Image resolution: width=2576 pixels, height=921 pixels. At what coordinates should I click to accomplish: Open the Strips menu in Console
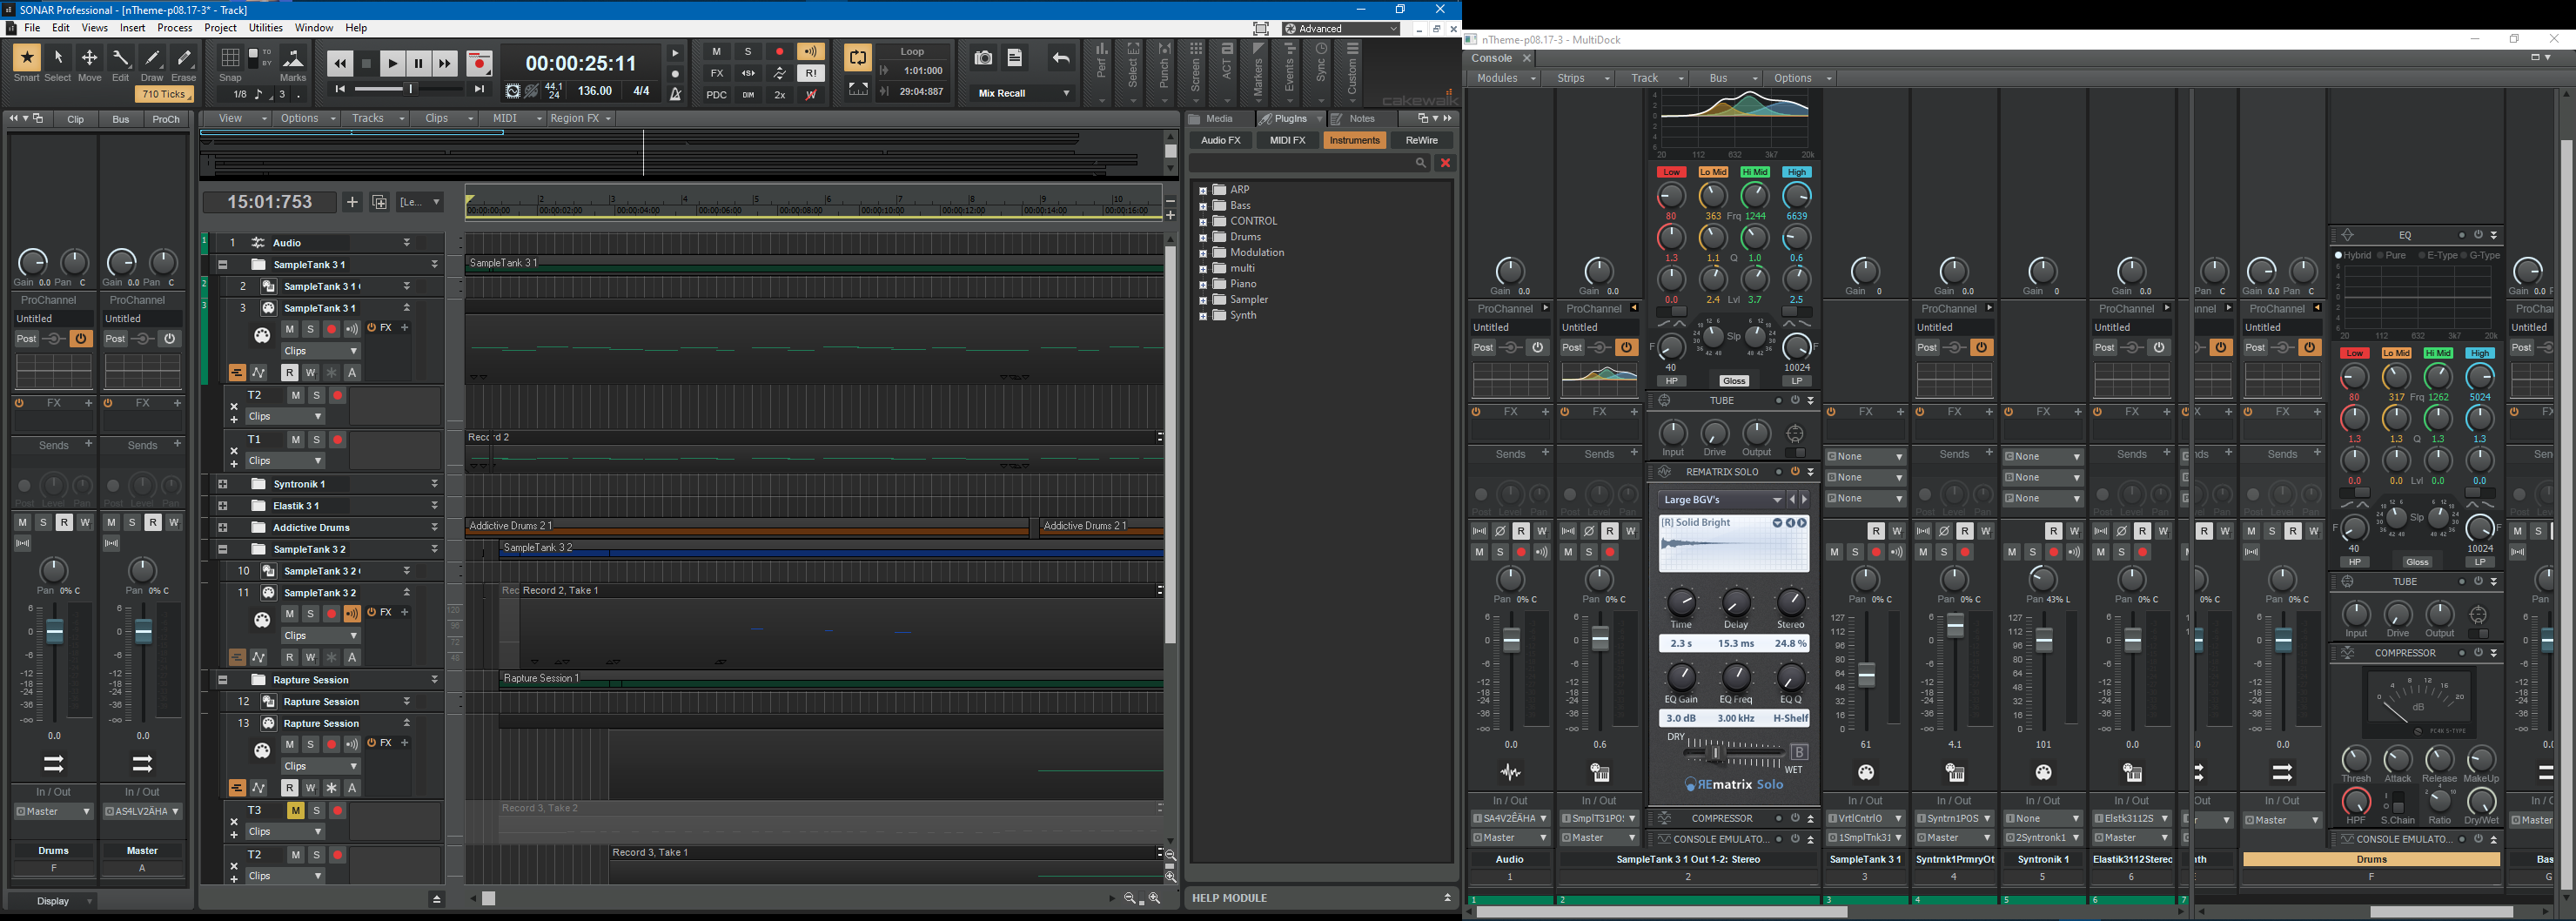[1579, 78]
